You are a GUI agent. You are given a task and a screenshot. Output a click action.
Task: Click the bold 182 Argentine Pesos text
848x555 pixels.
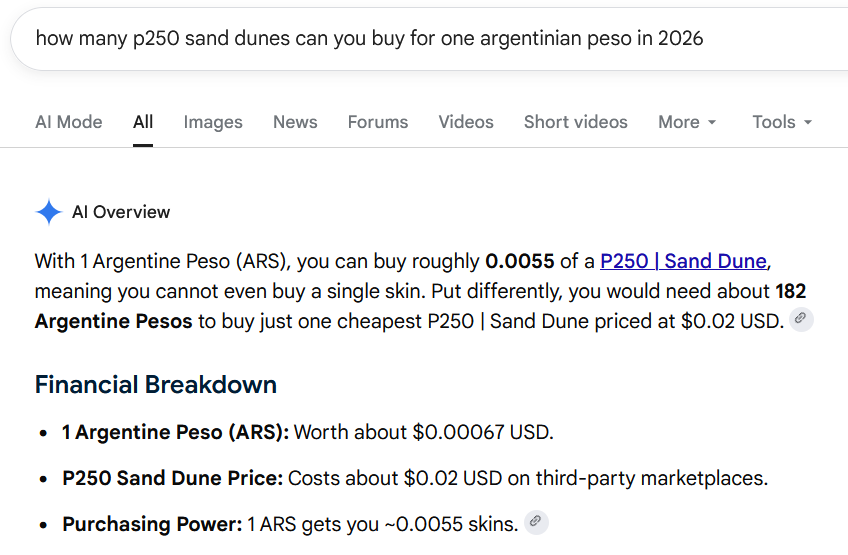coord(420,306)
